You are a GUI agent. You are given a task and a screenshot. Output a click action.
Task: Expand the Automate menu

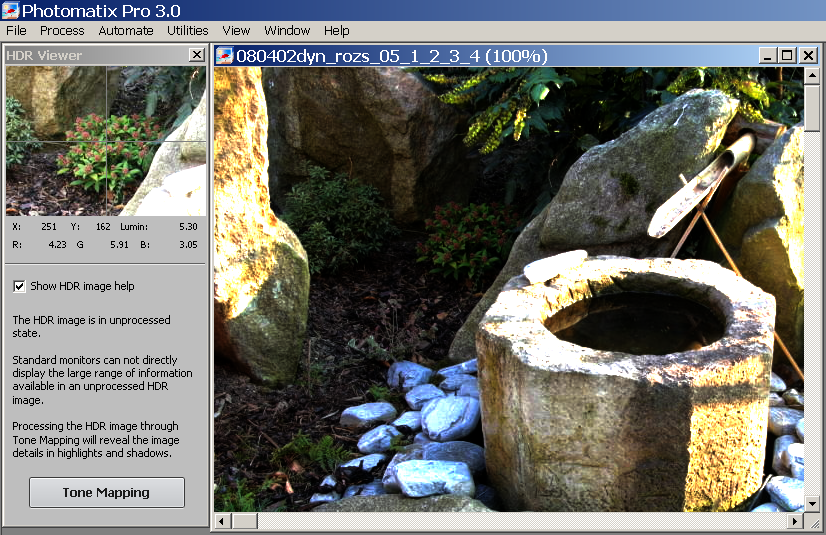[126, 31]
